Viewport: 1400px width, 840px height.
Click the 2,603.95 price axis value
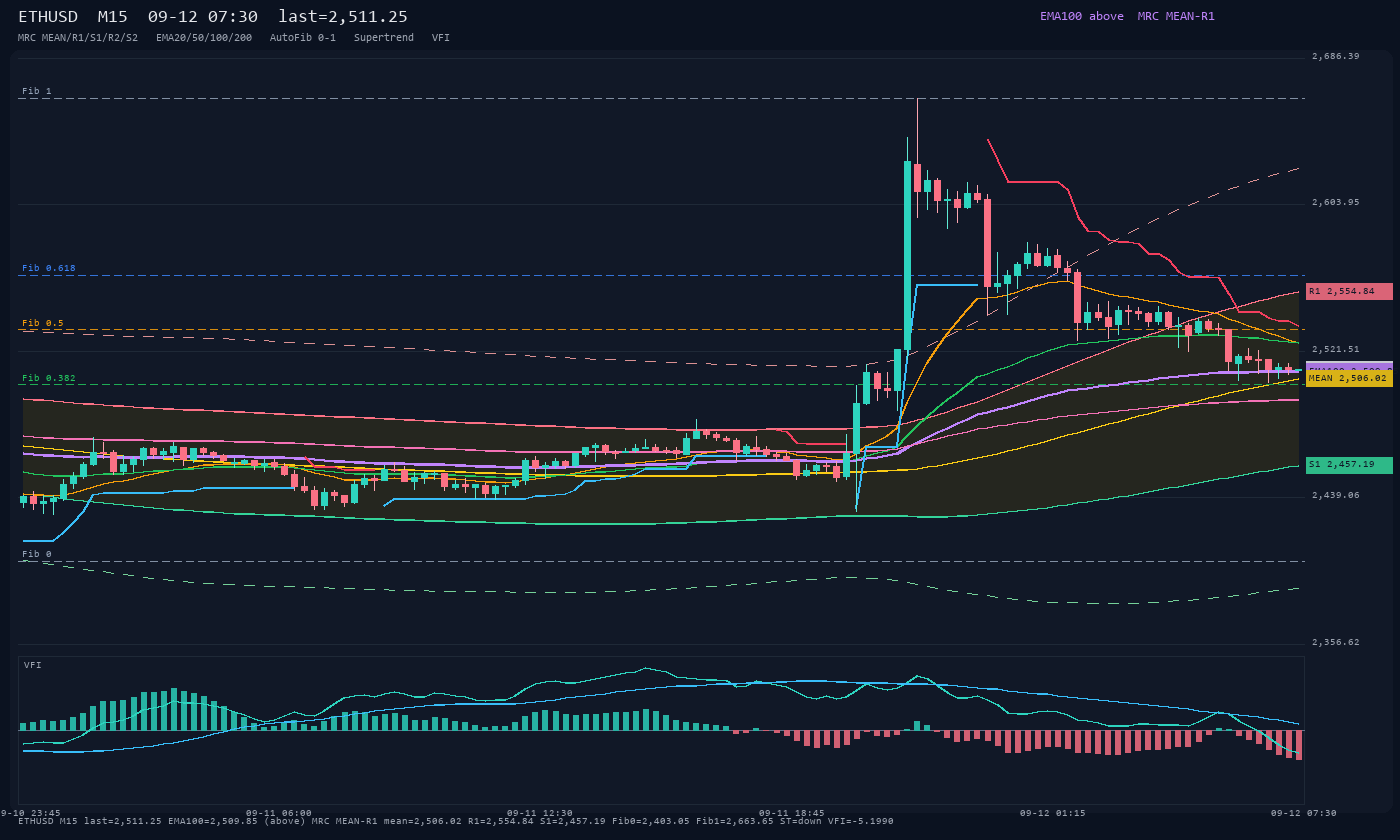[x=1336, y=202]
